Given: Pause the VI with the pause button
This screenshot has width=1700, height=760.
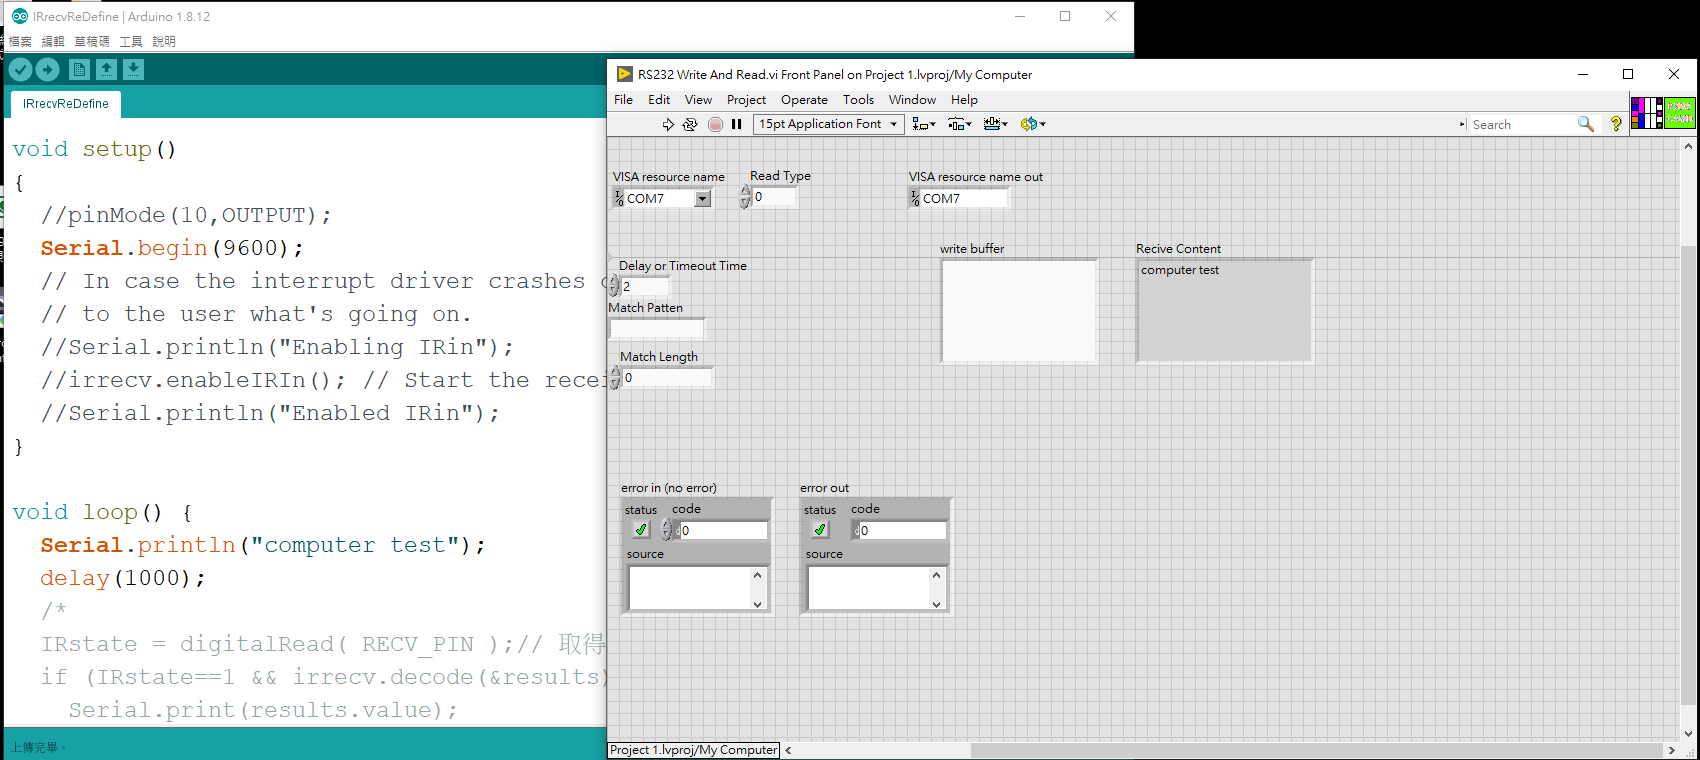Looking at the screenshot, I should coord(737,124).
